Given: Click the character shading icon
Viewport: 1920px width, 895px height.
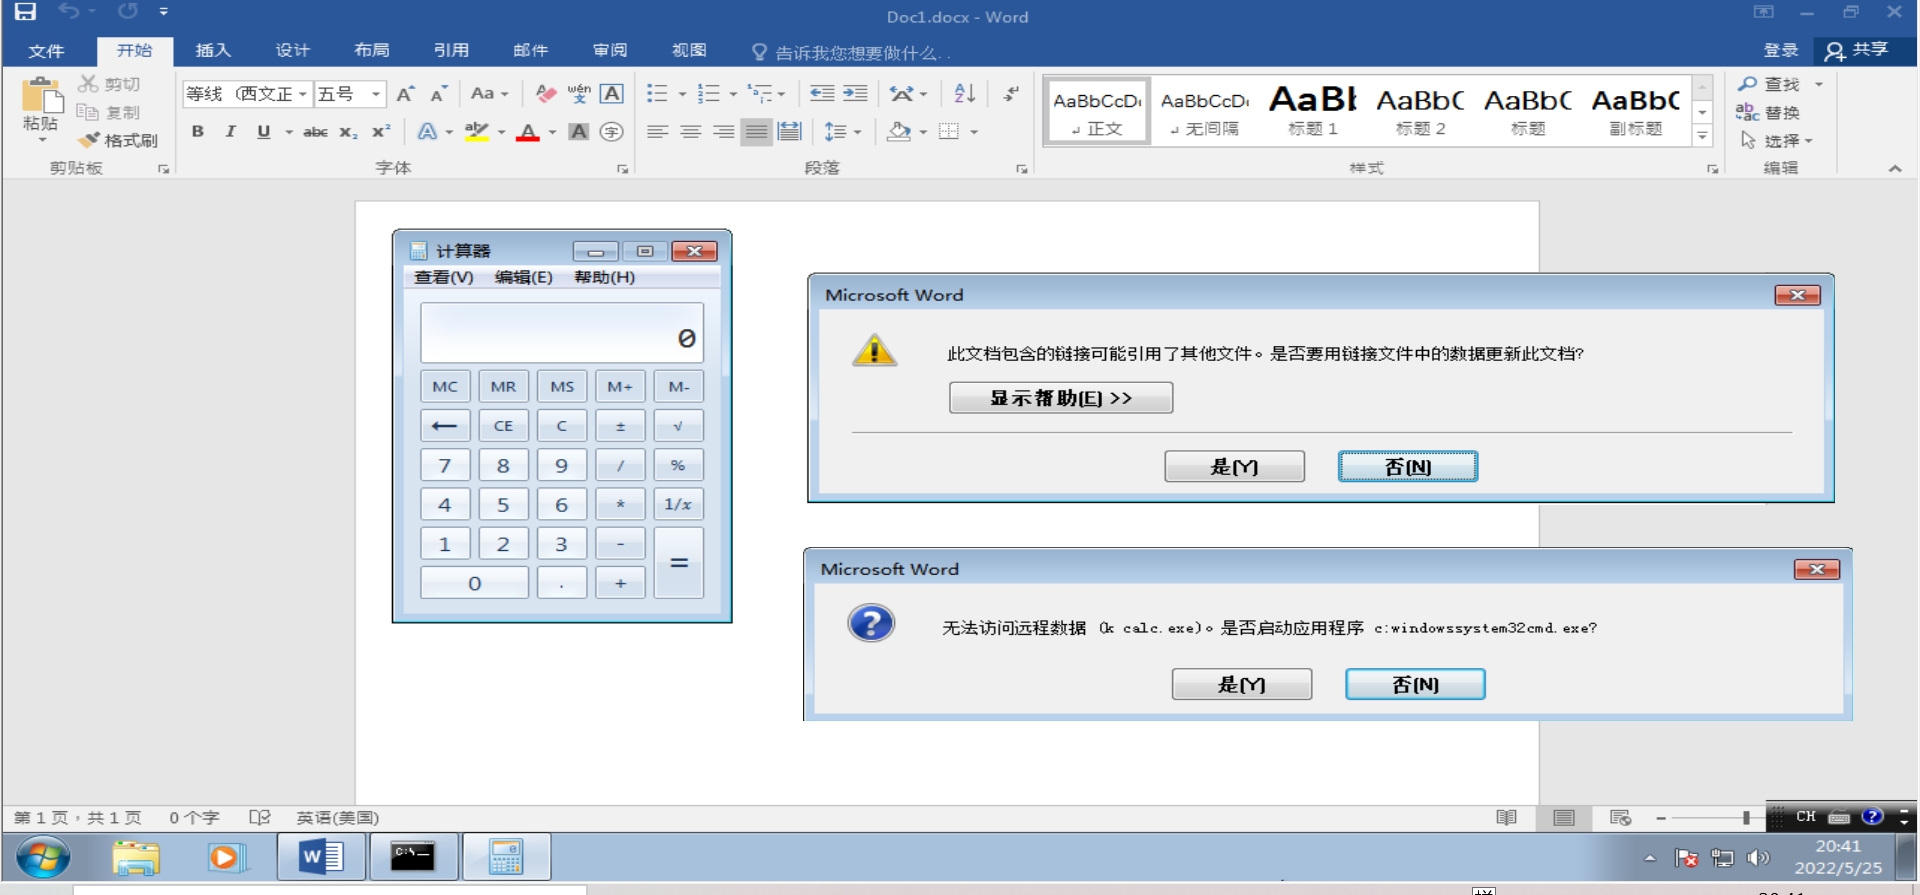Looking at the screenshot, I should pyautogui.click(x=578, y=131).
